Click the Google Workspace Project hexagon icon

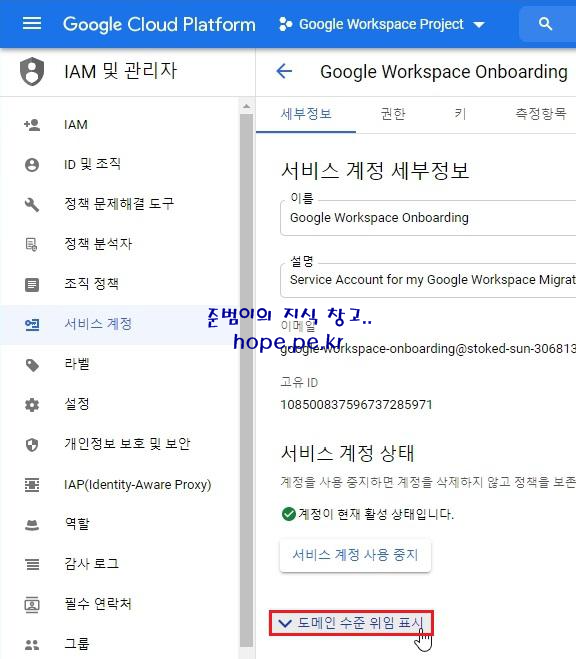click(x=285, y=24)
